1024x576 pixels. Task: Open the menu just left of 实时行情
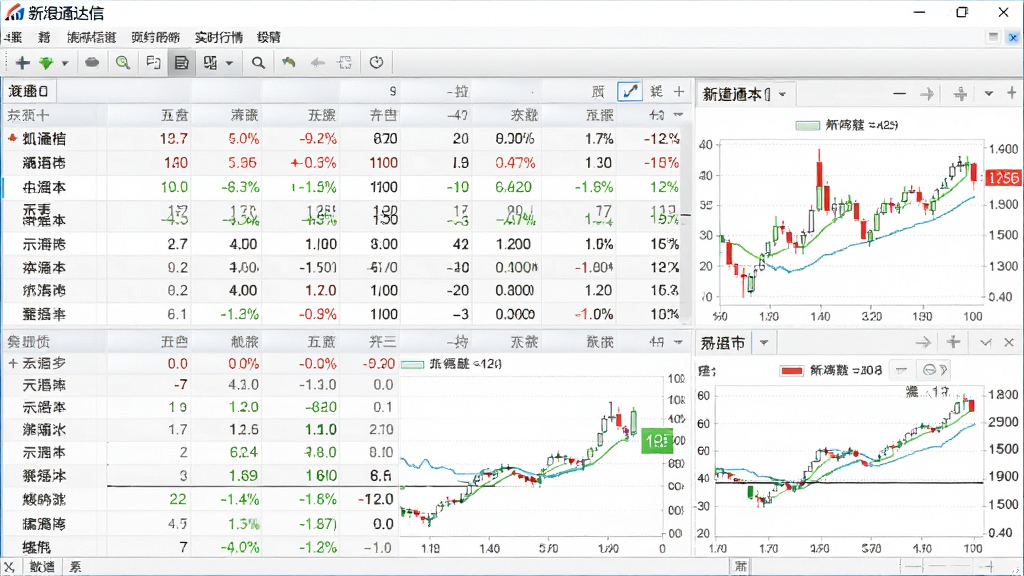[155, 37]
